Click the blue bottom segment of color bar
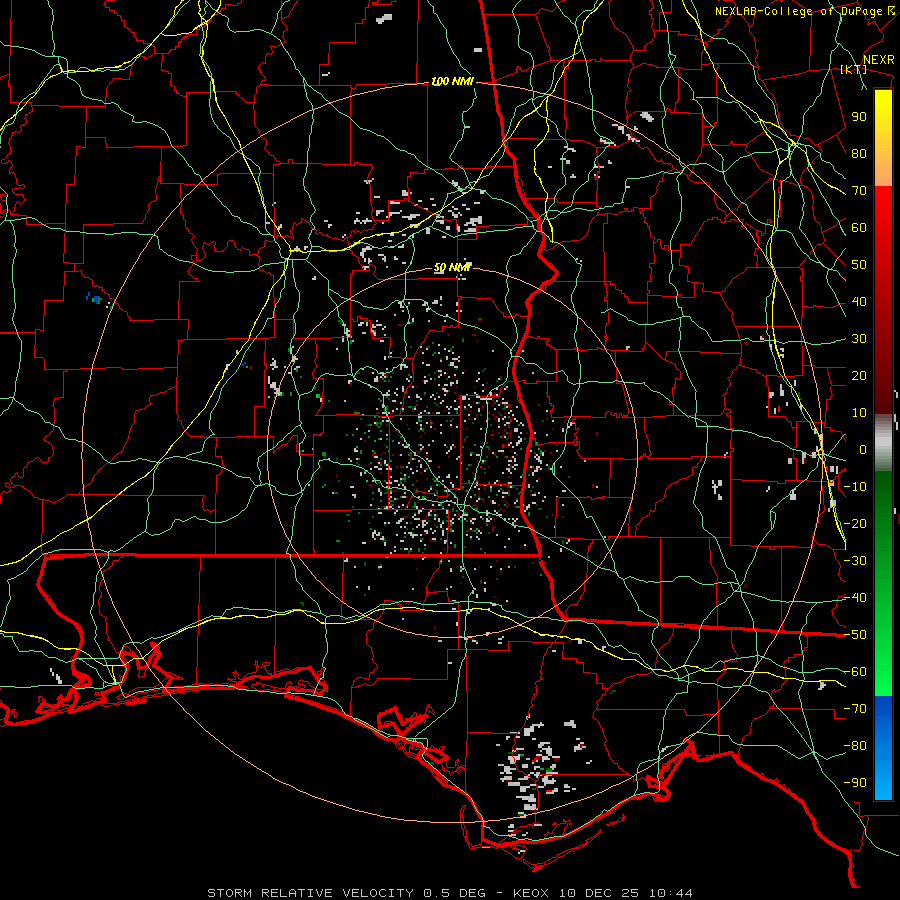The height and width of the screenshot is (900, 900). point(883,748)
